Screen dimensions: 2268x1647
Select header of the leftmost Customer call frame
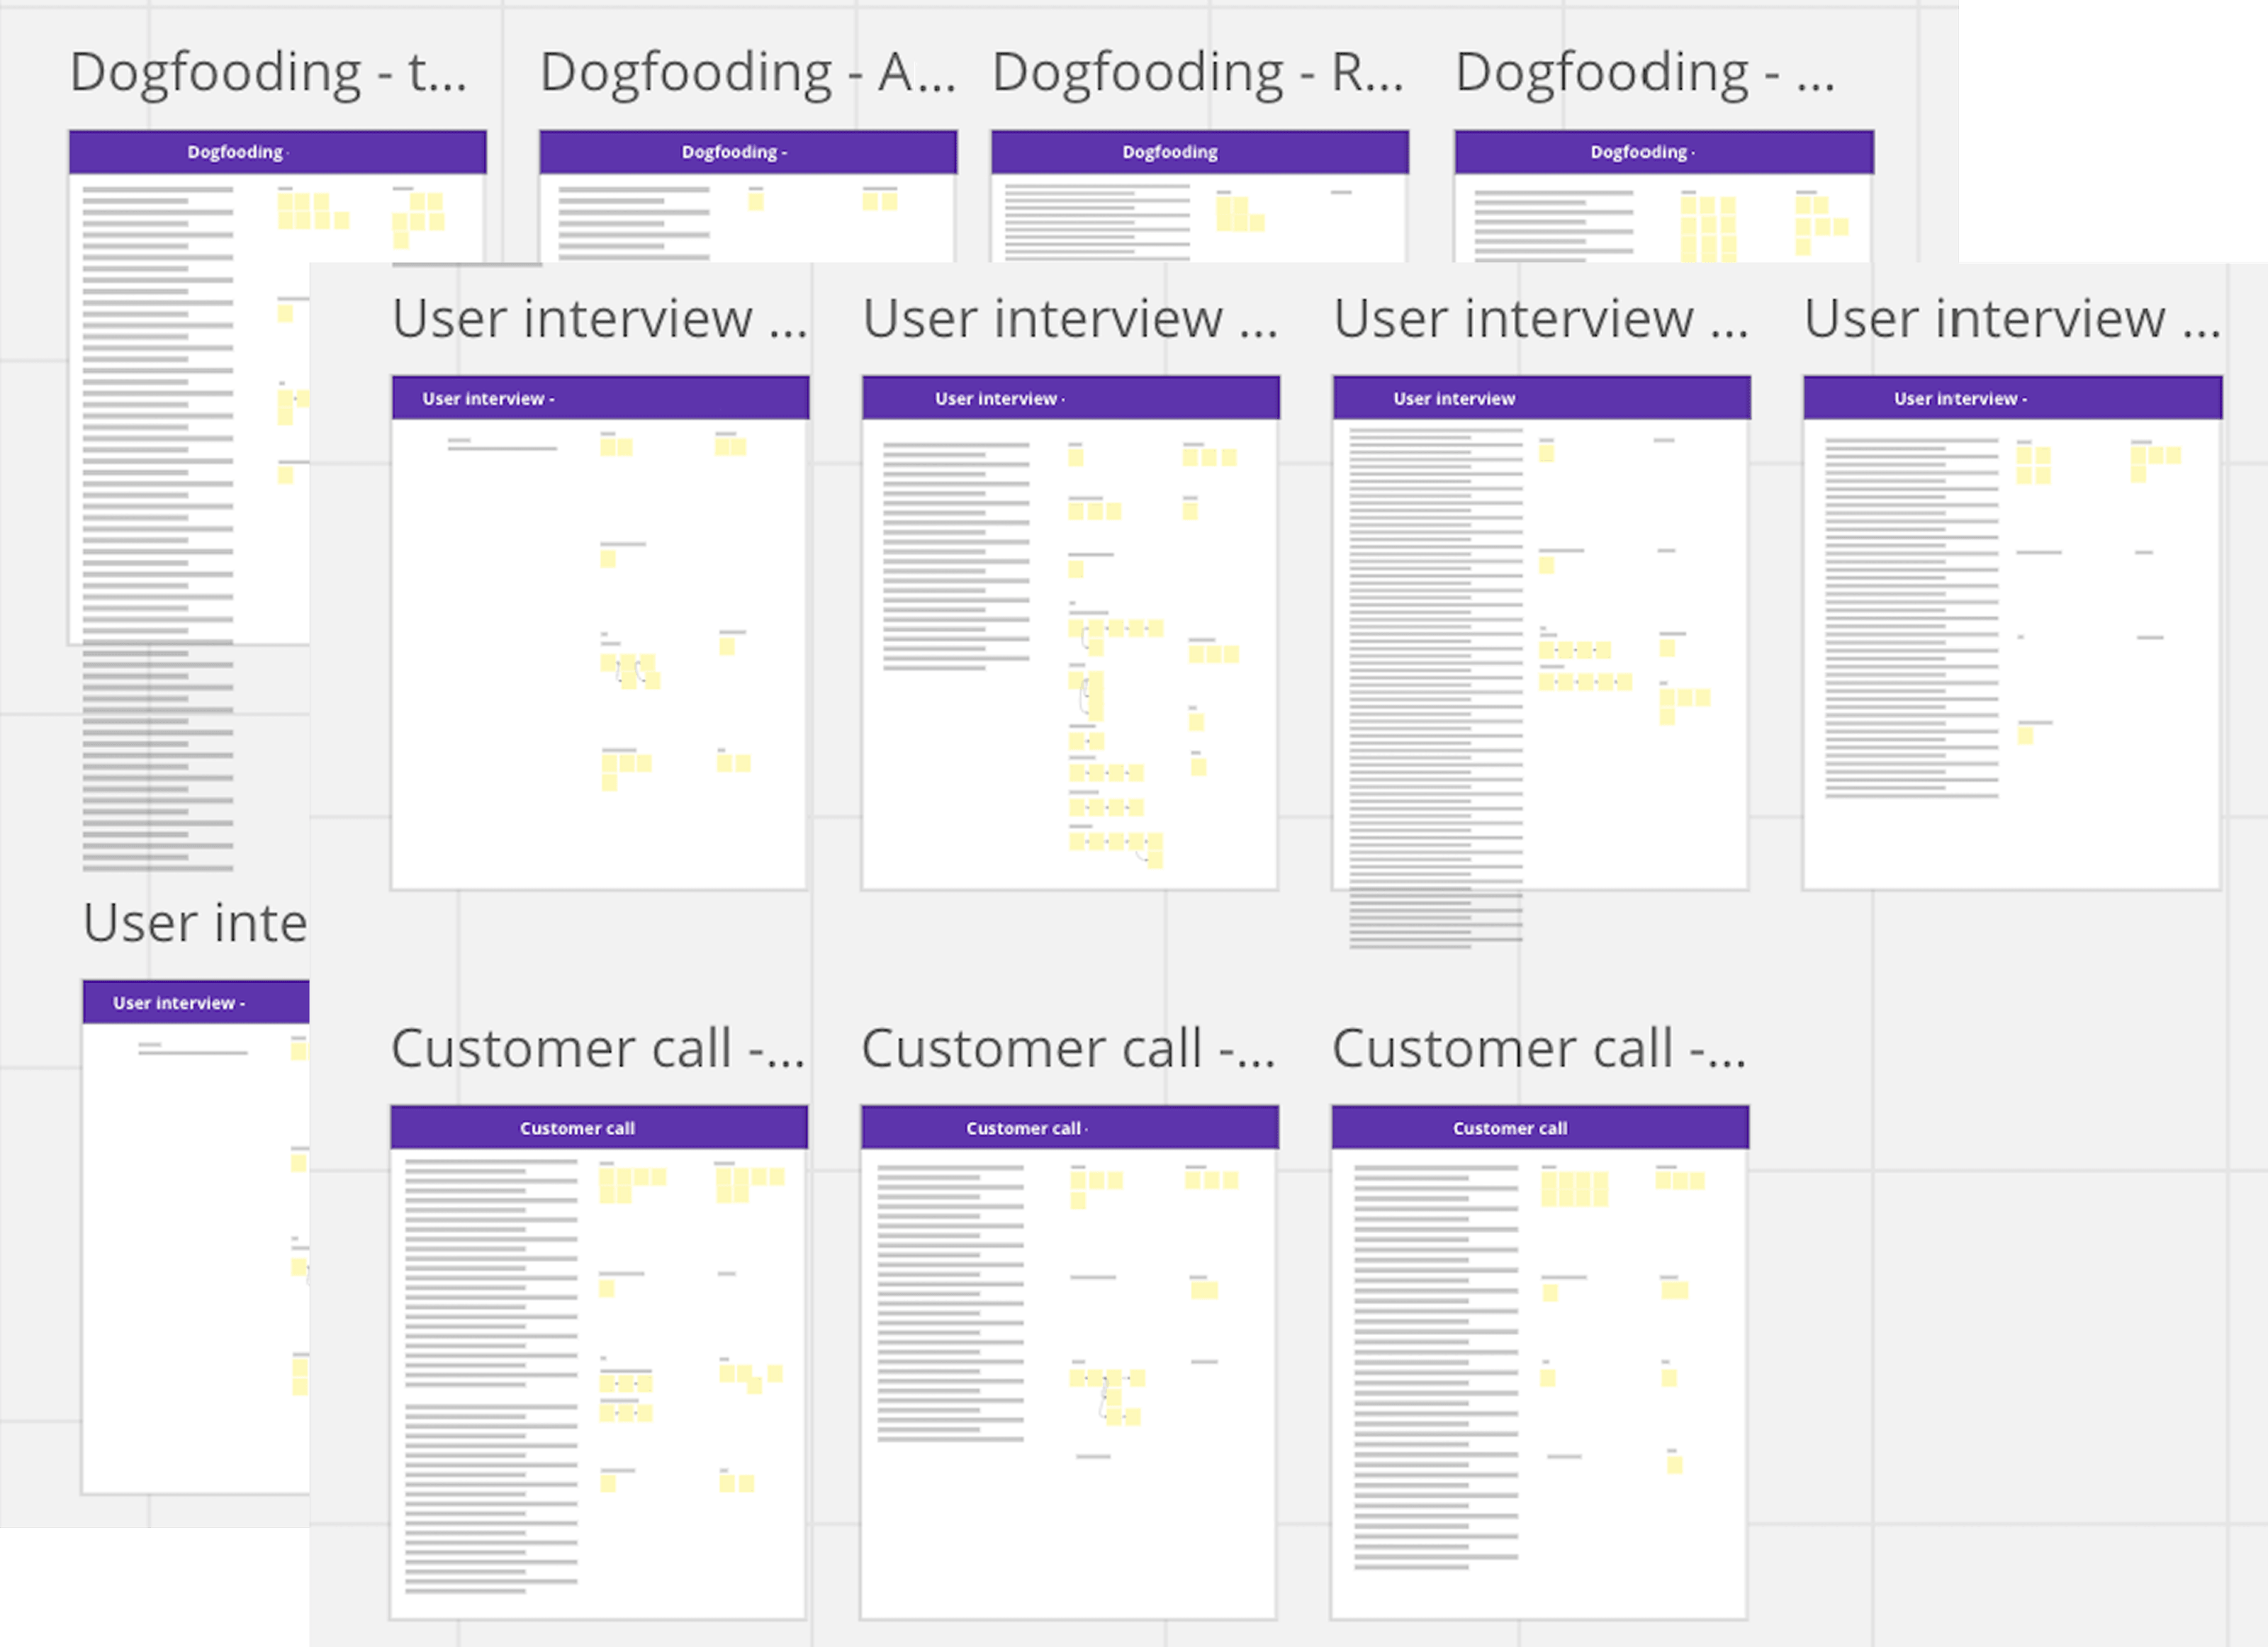coord(599,1128)
